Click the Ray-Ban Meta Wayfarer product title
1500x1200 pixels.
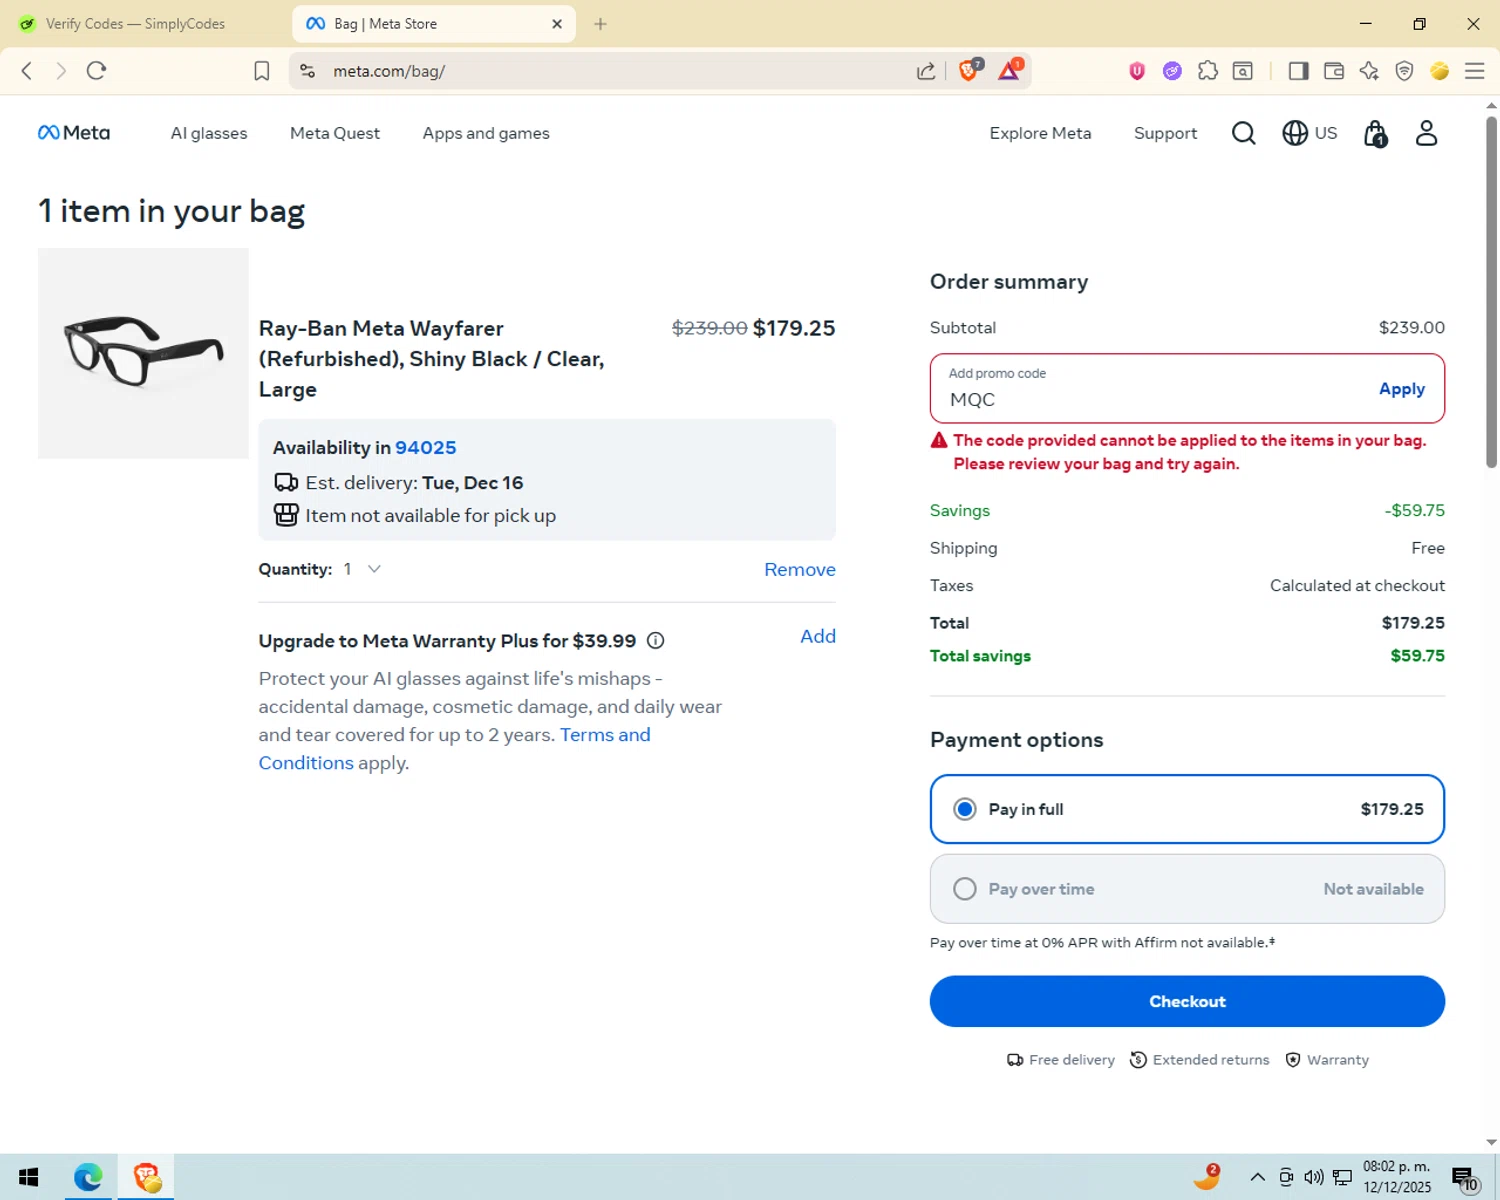[432, 359]
